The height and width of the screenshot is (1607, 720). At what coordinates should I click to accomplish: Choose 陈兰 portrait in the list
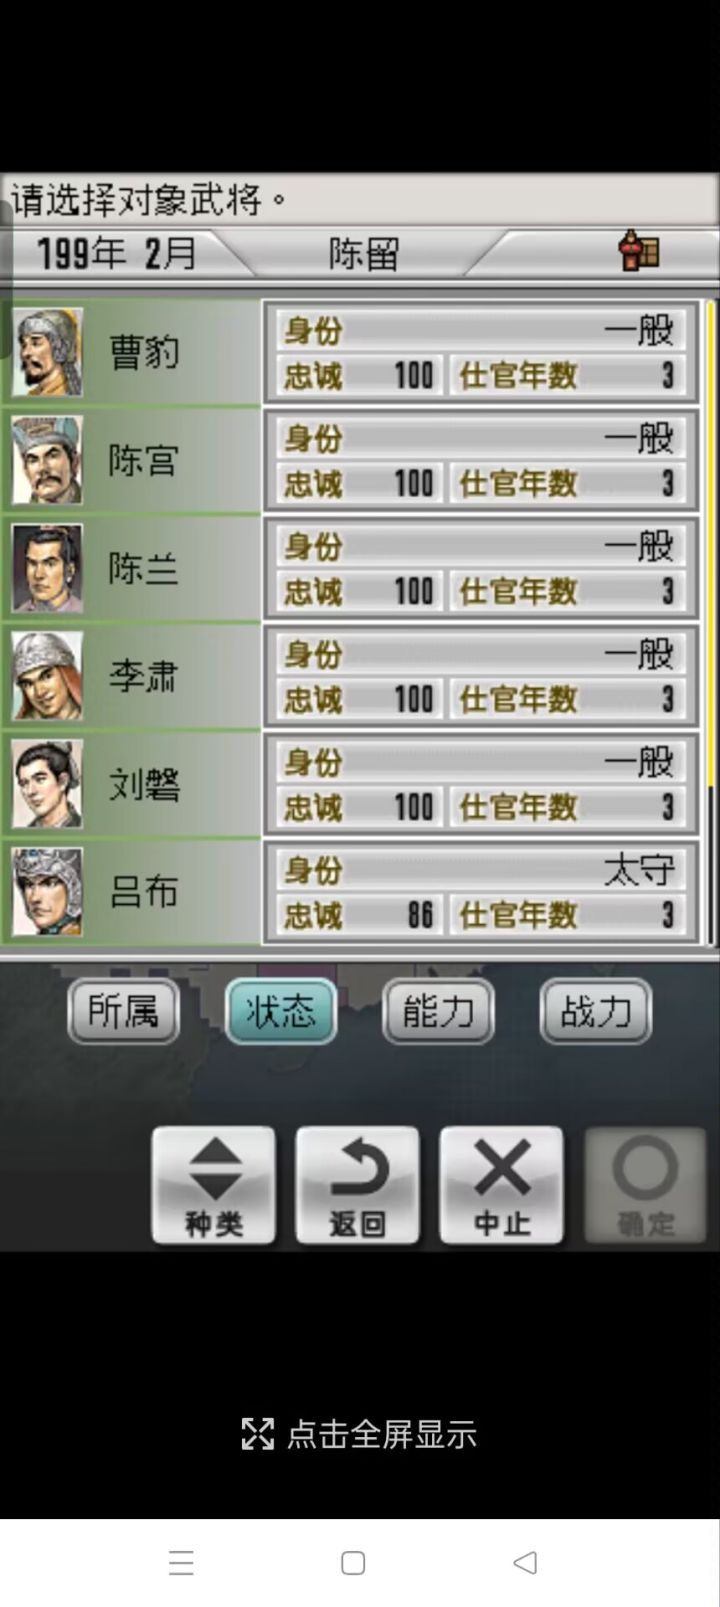pyautogui.click(x=47, y=568)
